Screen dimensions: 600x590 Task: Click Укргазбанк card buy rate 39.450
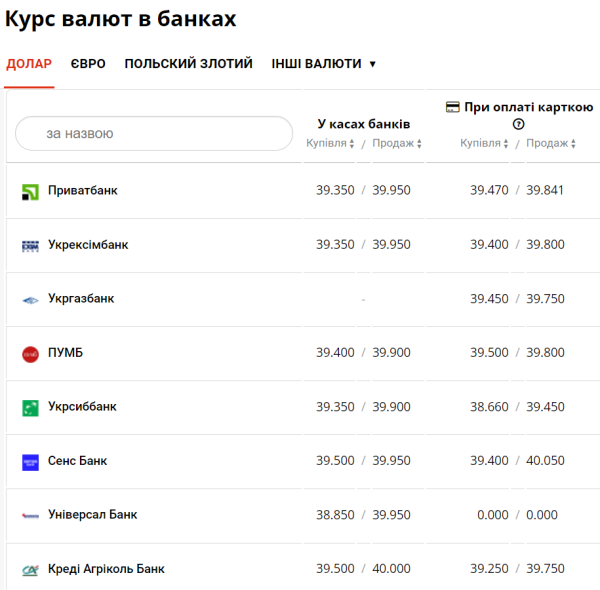[x=489, y=298]
